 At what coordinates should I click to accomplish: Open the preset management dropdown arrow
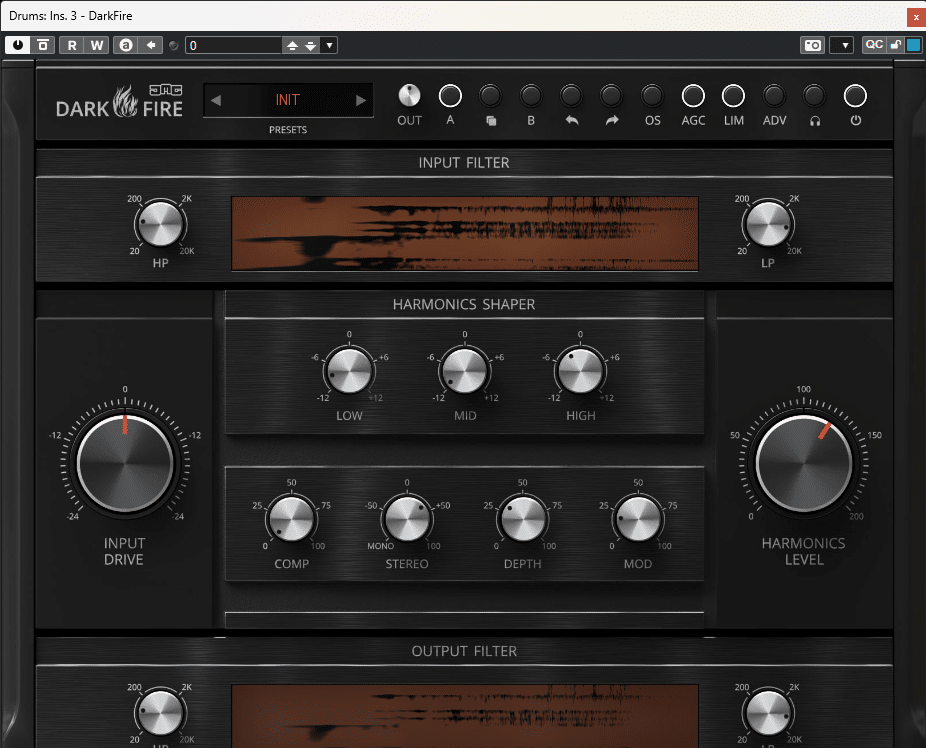[330, 45]
